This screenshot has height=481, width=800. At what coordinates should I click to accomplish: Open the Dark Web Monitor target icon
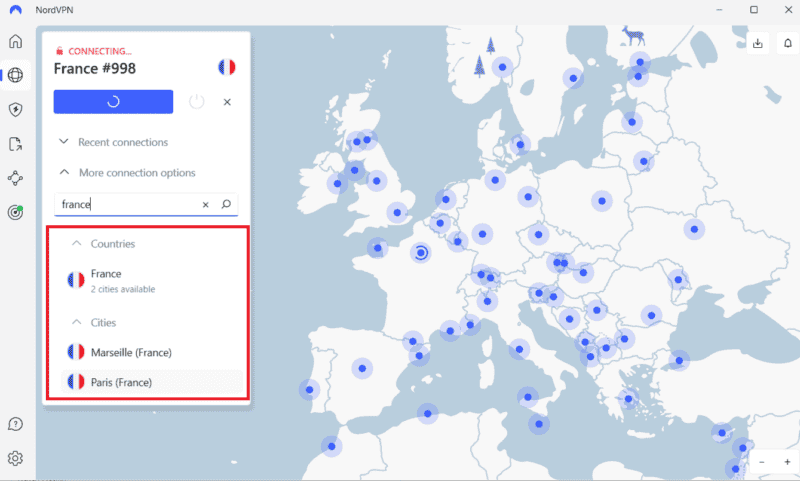pyautogui.click(x=15, y=212)
